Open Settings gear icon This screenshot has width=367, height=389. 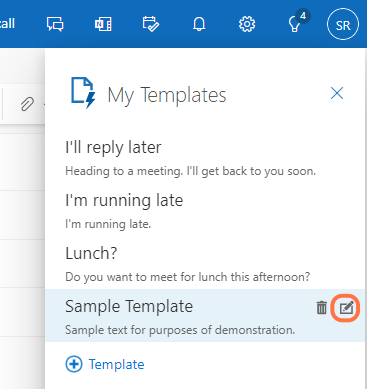click(x=247, y=24)
